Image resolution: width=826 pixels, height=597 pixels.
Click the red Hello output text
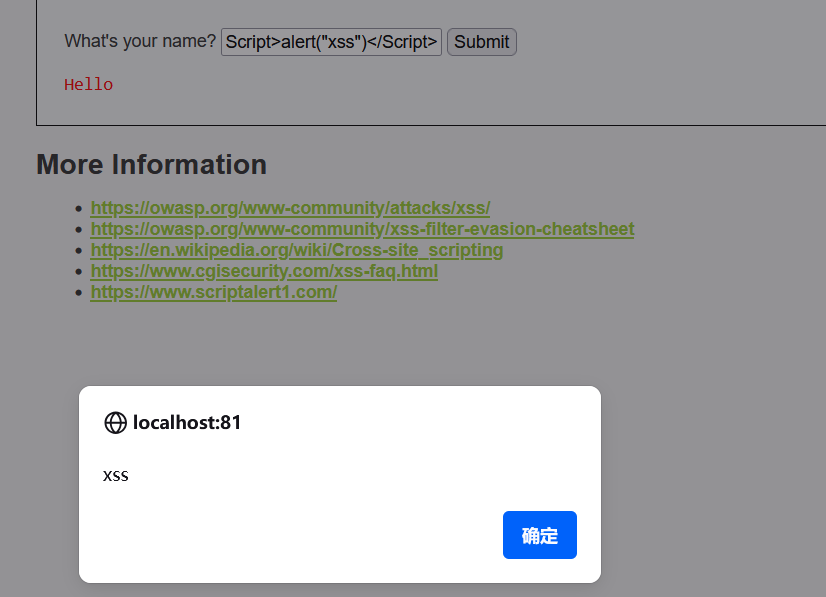(88, 84)
